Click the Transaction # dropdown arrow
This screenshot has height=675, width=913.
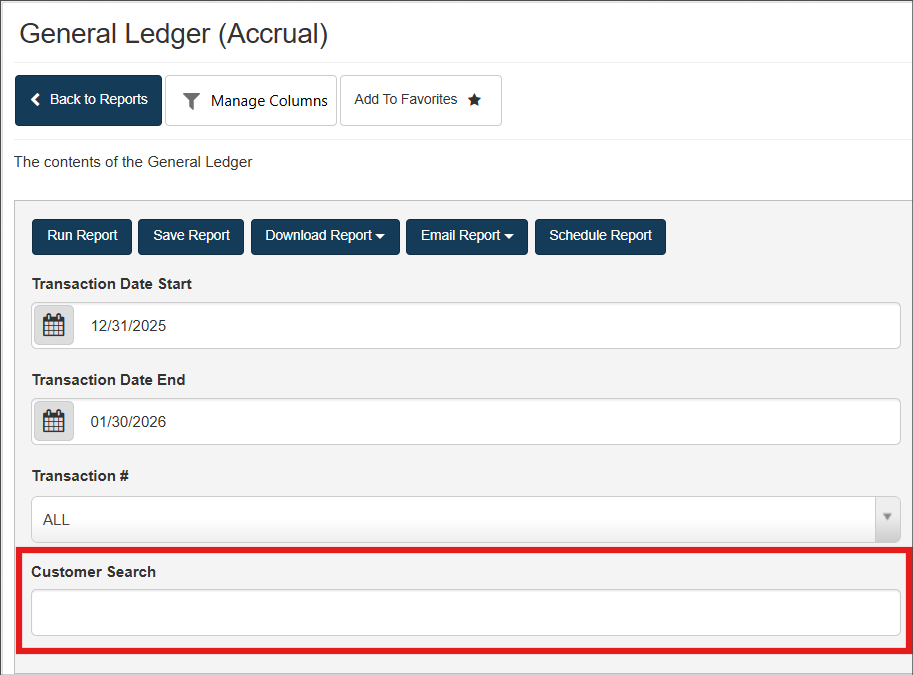(887, 519)
